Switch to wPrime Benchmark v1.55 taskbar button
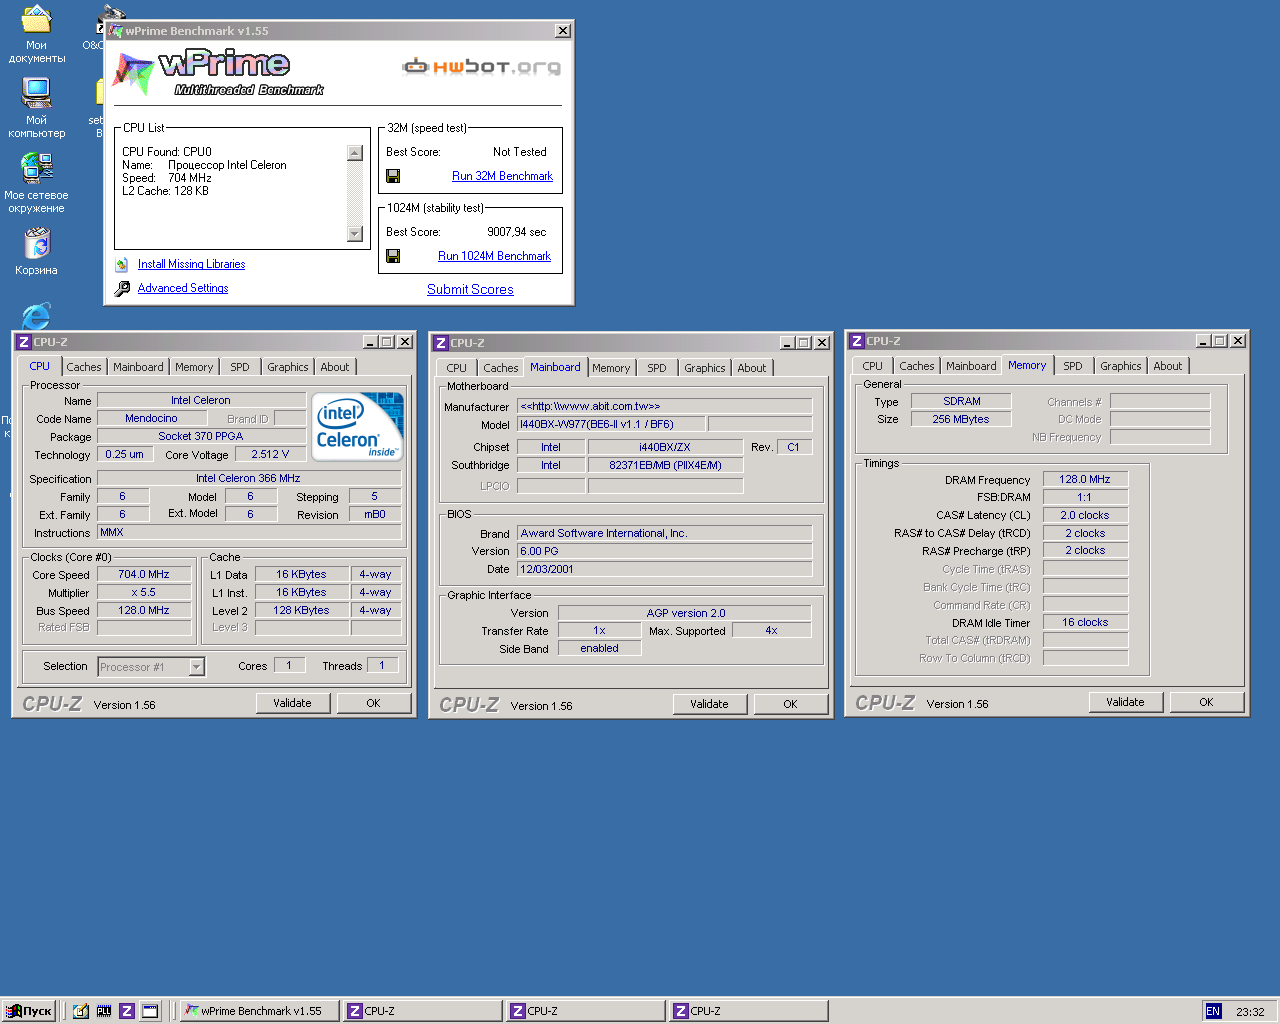Screen dimensions: 1280x1024 (x=260, y=1011)
